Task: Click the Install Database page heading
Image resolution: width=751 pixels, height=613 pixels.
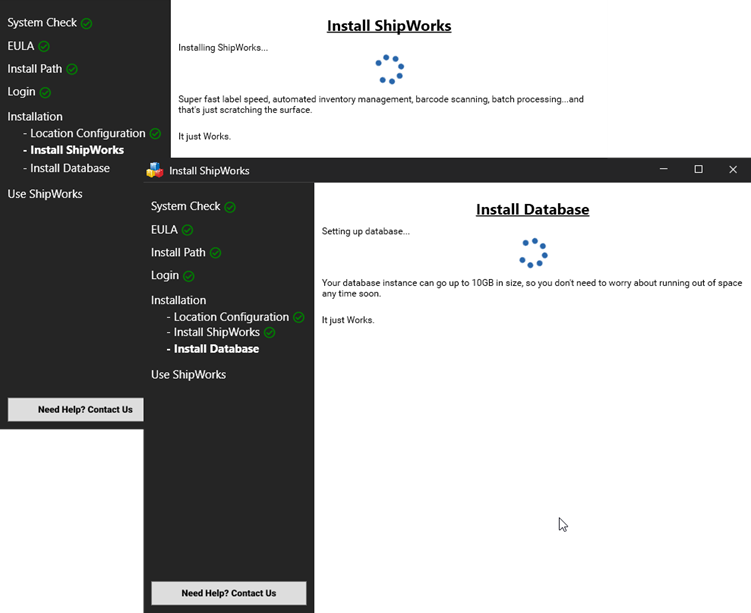Action: (533, 210)
